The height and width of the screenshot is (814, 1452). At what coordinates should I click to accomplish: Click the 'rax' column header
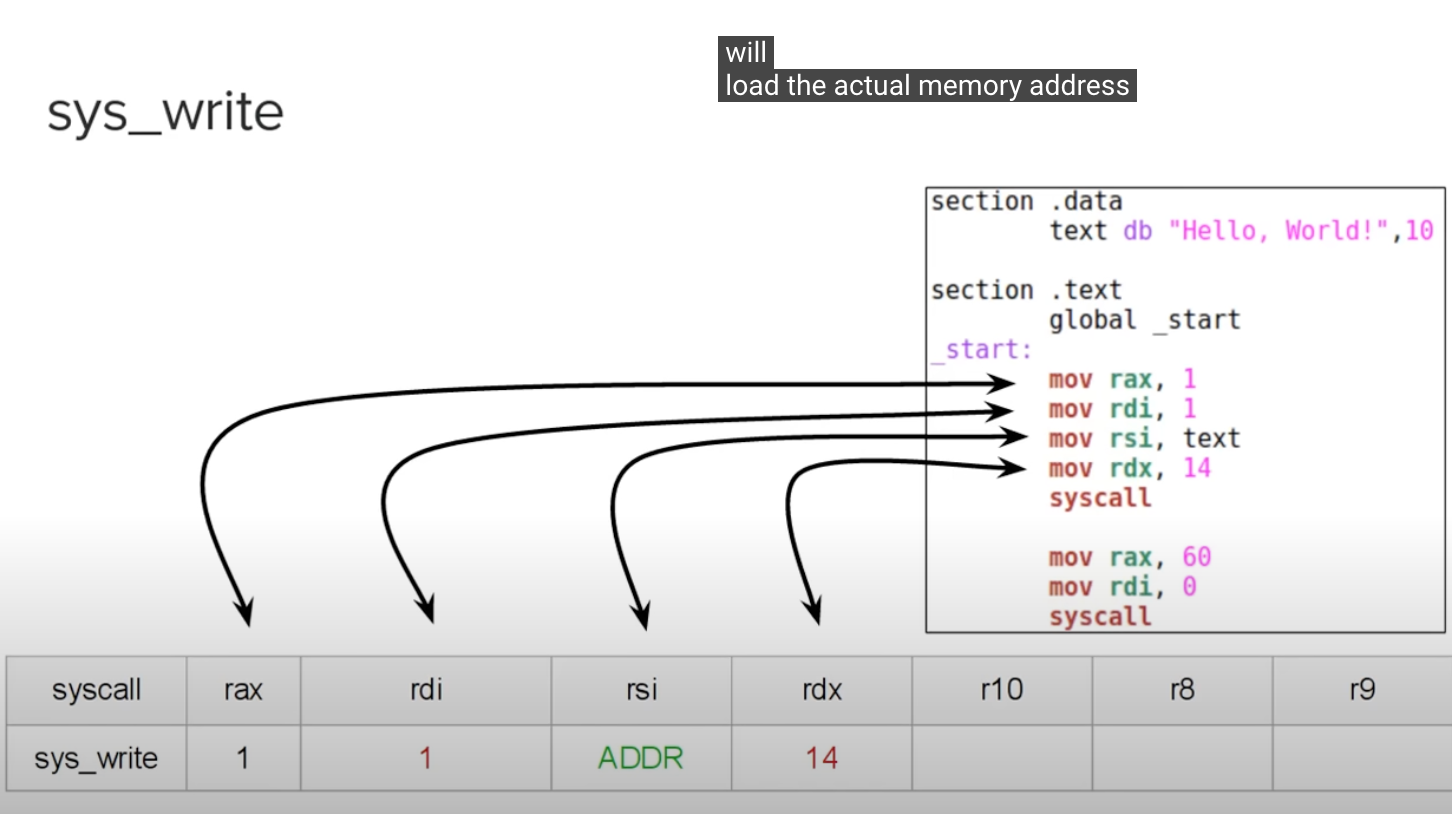(x=244, y=690)
